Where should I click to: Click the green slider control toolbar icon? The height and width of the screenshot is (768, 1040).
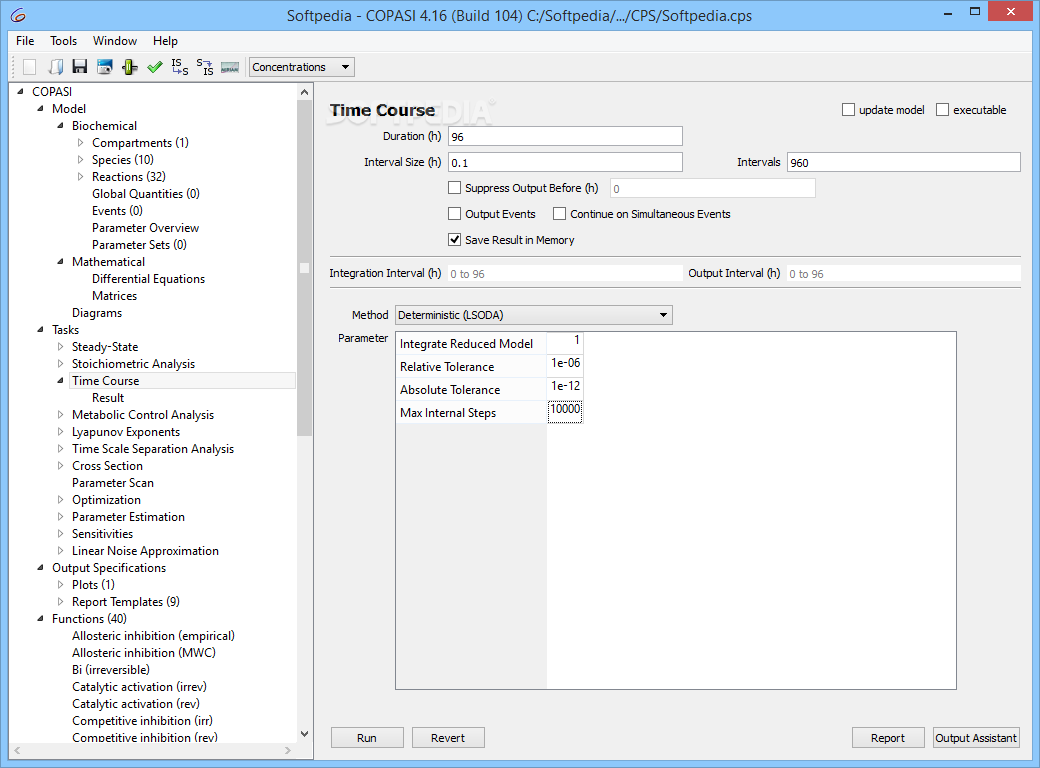click(130, 67)
